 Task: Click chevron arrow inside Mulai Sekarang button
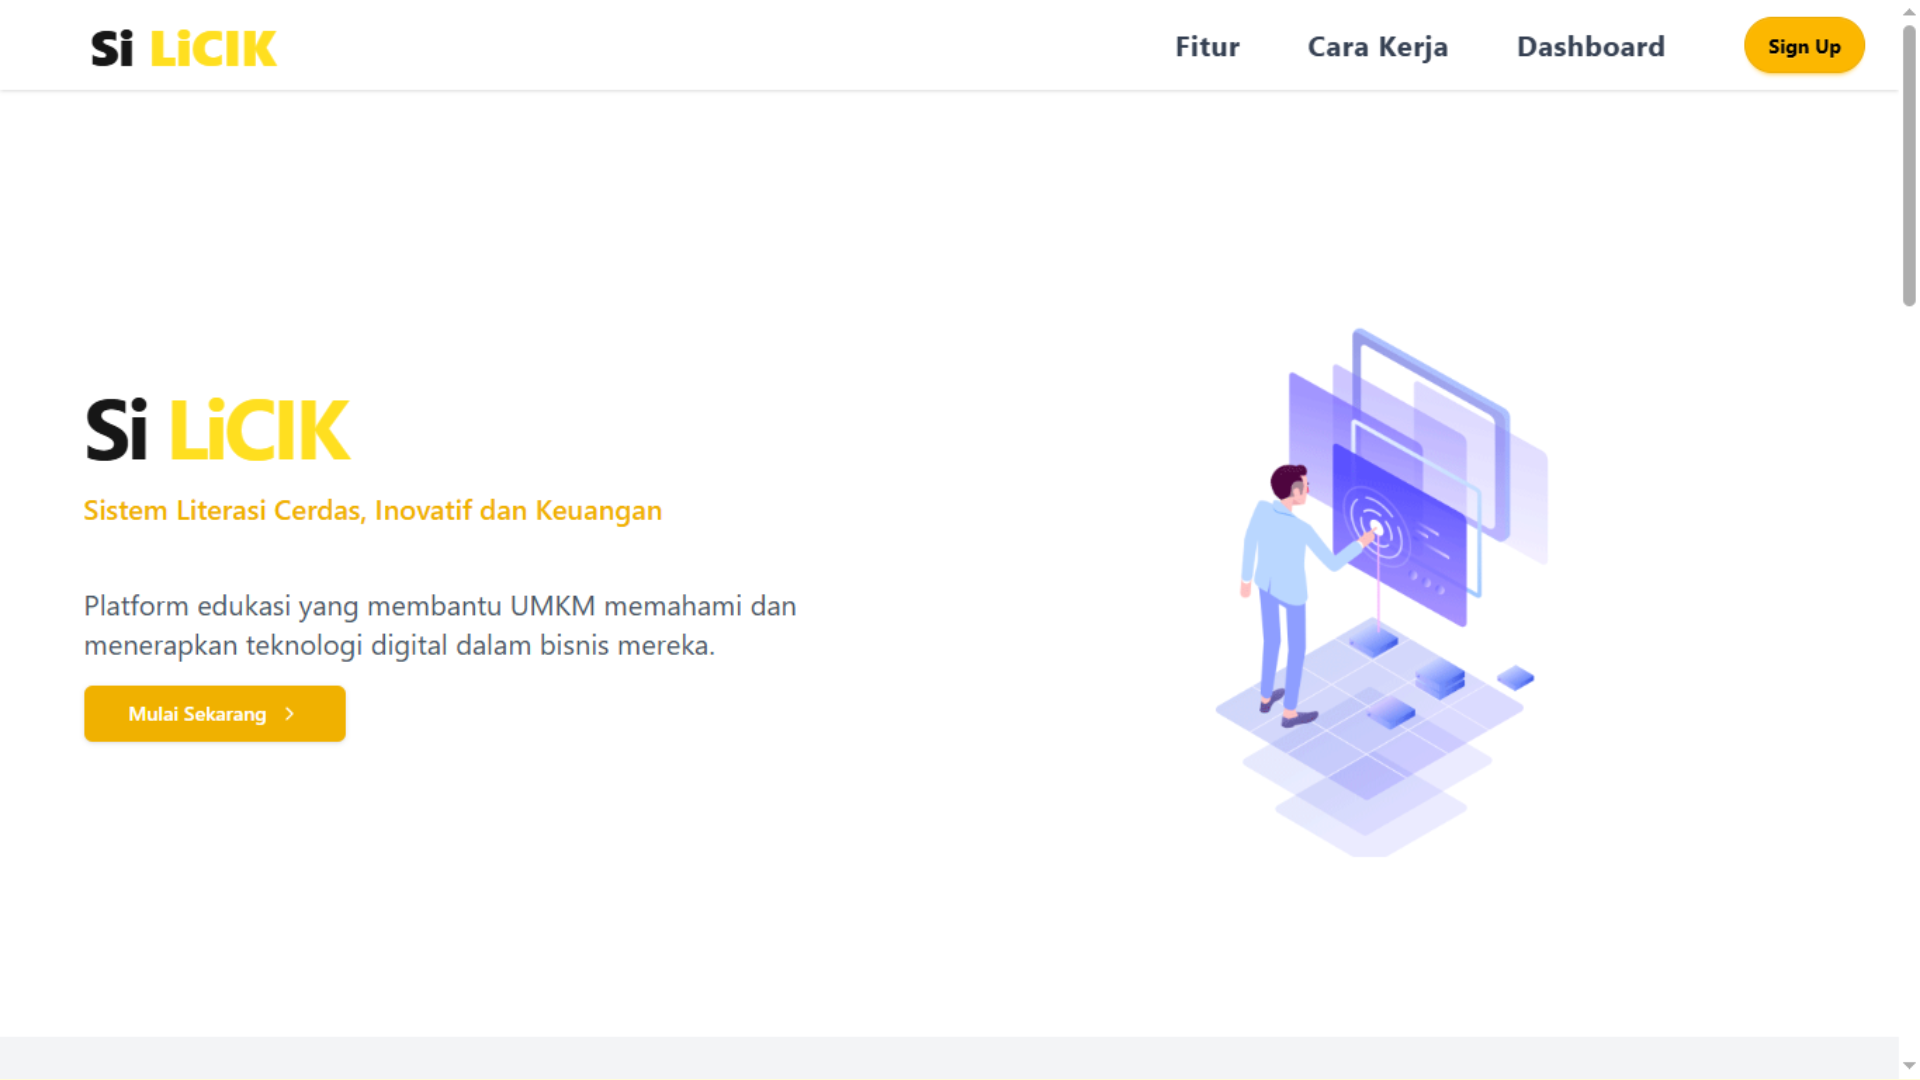click(290, 714)
